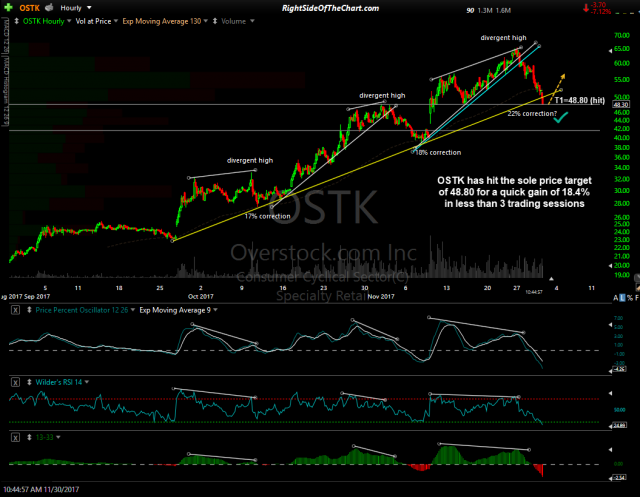Open the Exp Moving Average 9 dropdown
The image size is (640, 497).
(x=216, y=311)
